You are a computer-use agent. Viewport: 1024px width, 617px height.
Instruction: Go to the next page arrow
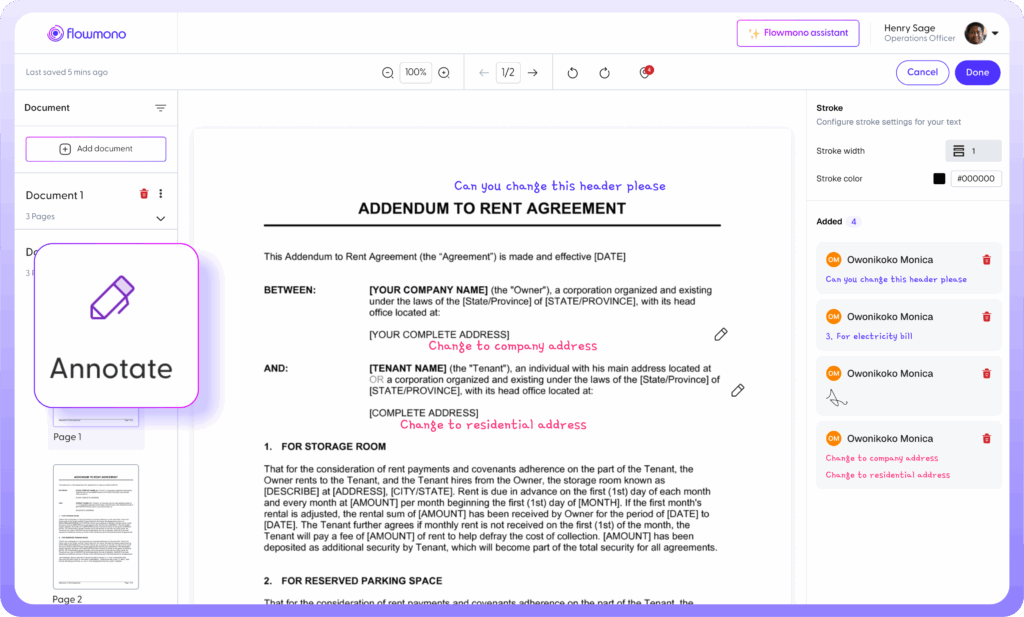[x=533, y=73]
